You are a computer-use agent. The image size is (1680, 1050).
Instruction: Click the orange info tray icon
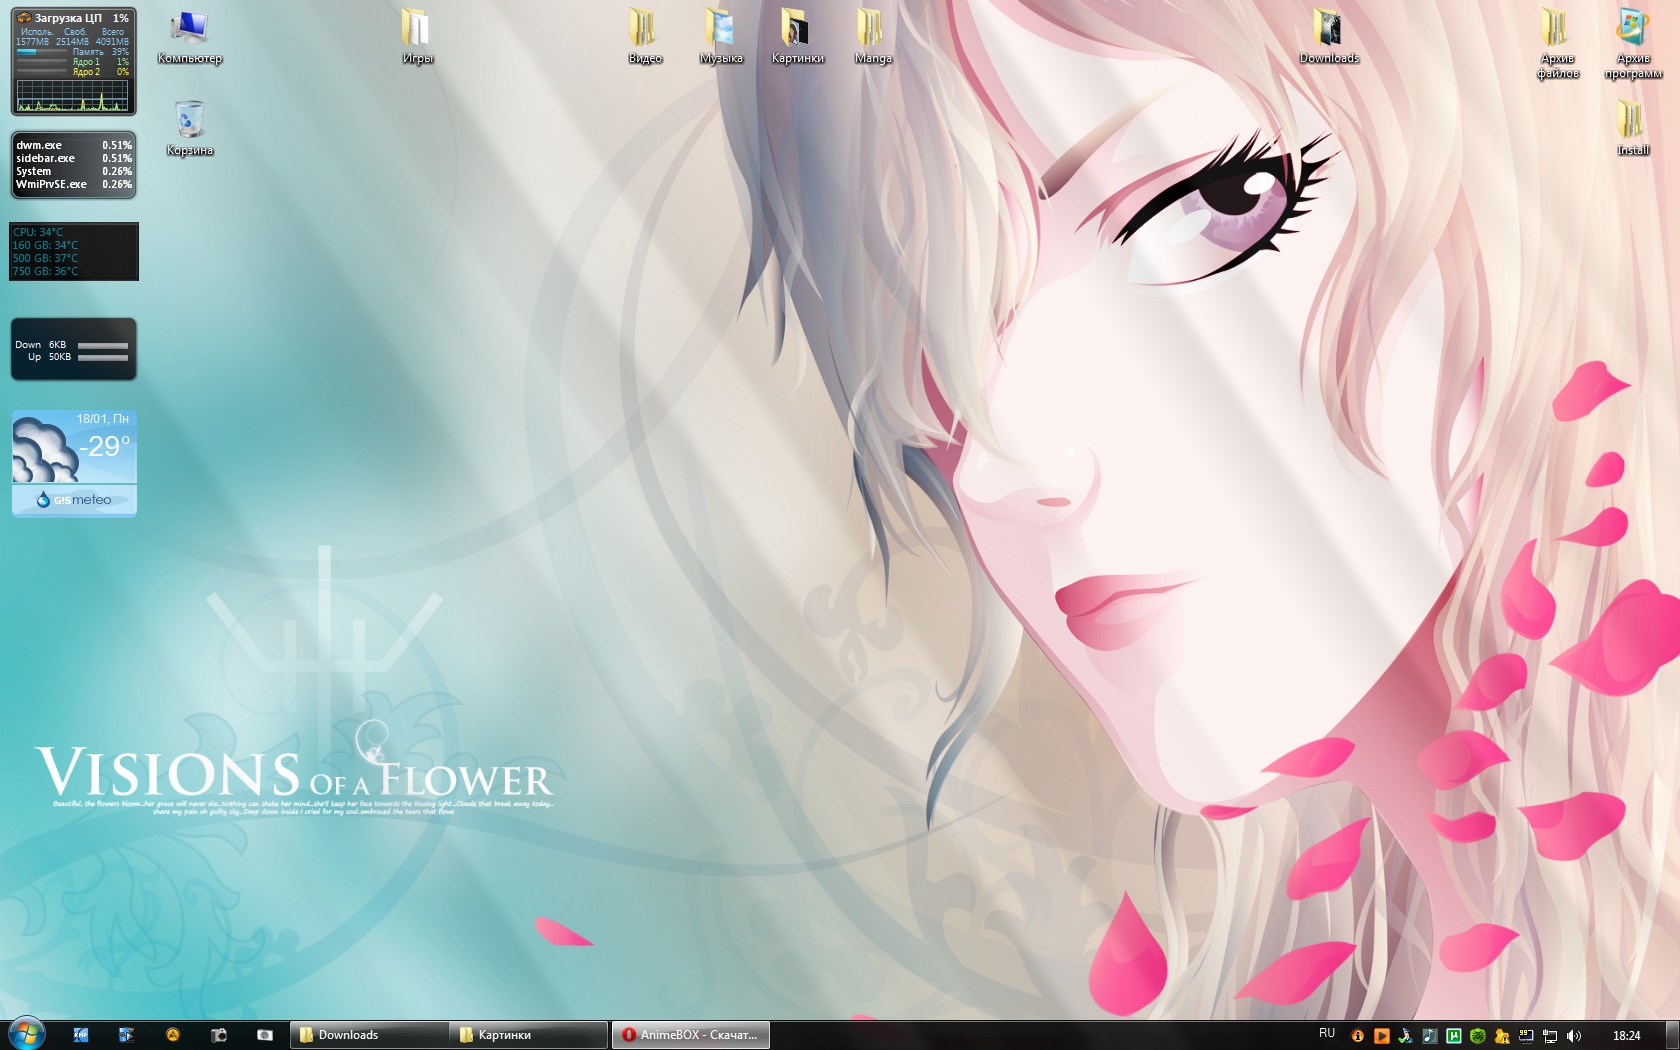coord(1357,1036)
